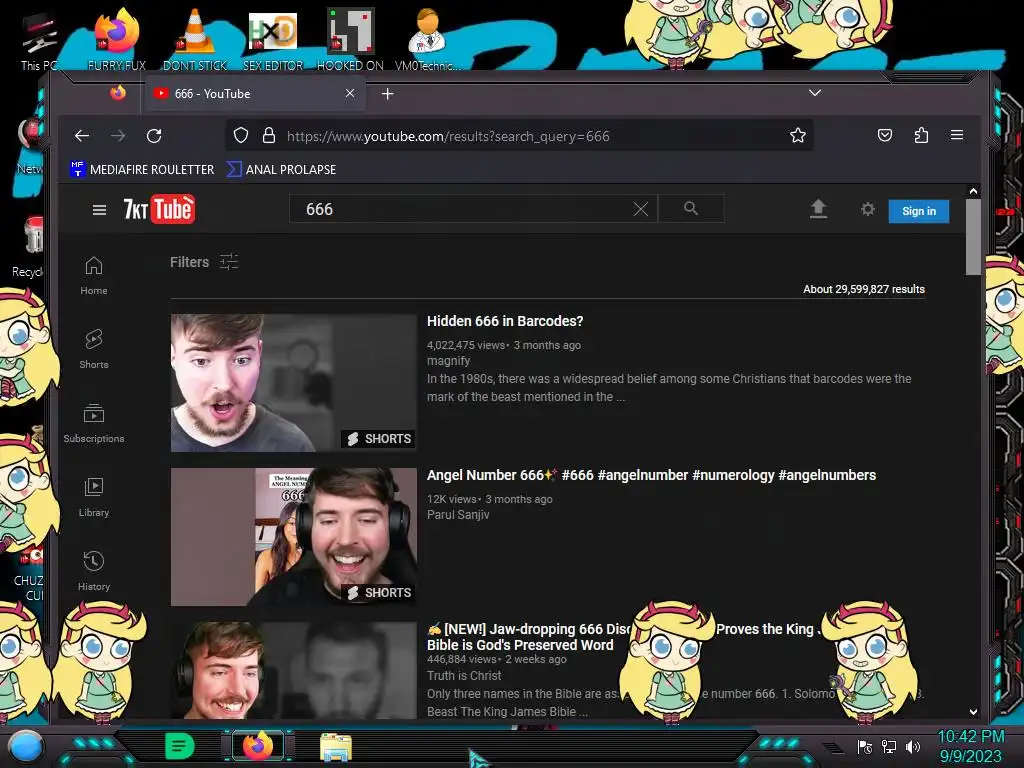Open Subscriptions in sidebar

[x=94, y=424]
